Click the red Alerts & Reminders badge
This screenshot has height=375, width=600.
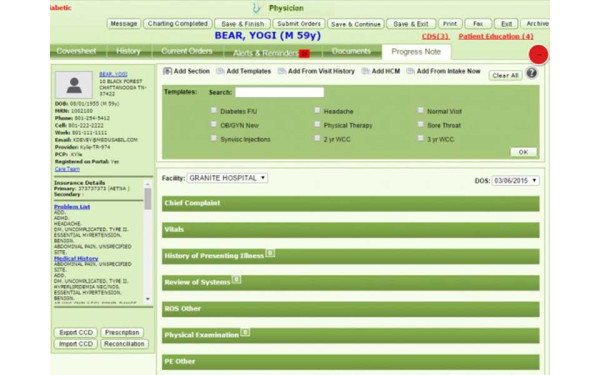[304, 54]
